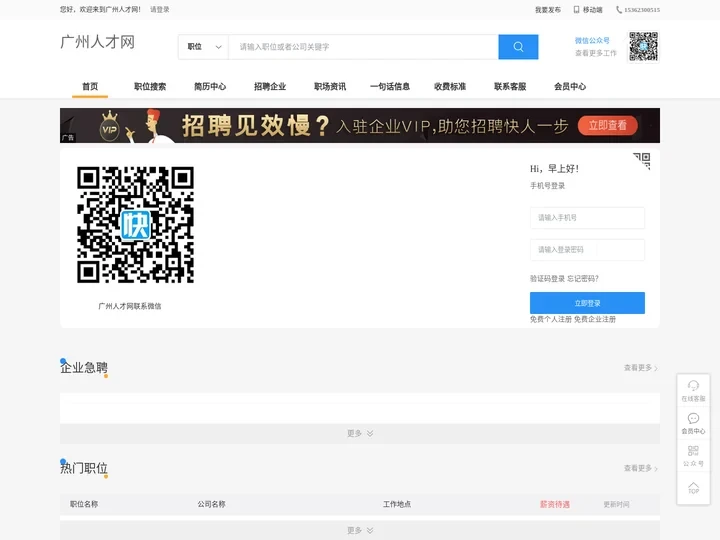The width and height of the screenshot is (720, 540).
Task: Click the large contact WeChat QR code
Action: coord(135,225)
